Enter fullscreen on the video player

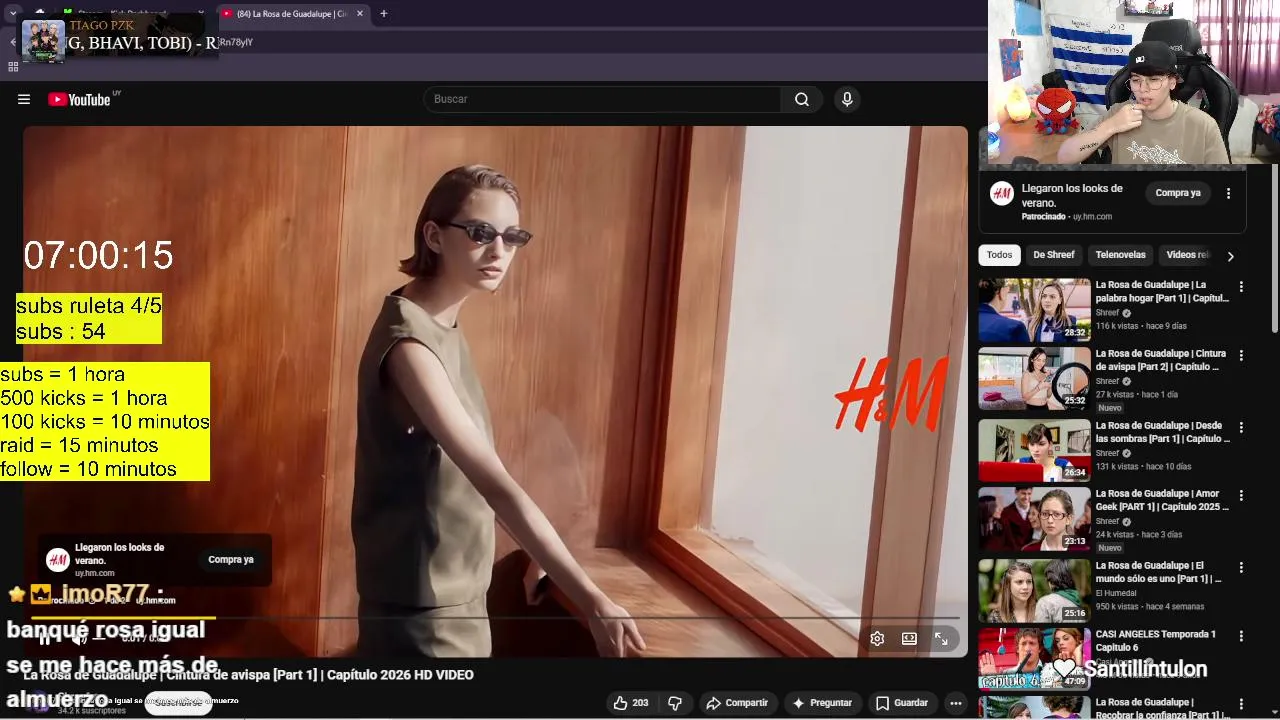(941, 638)
